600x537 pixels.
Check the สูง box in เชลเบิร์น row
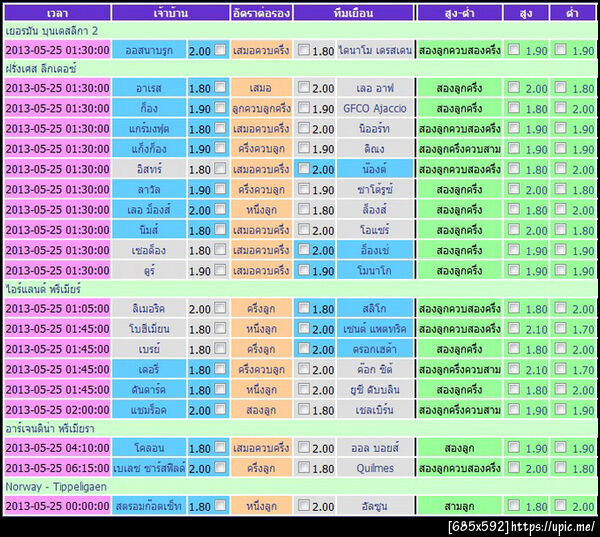click(x=514, y=409)
